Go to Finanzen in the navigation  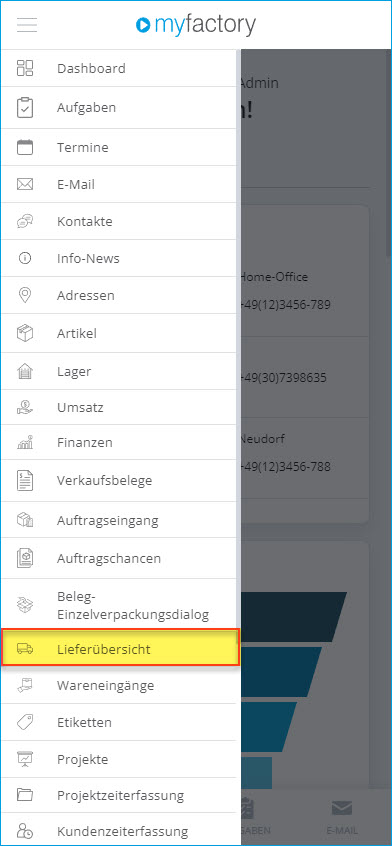[x=119, y=442]
